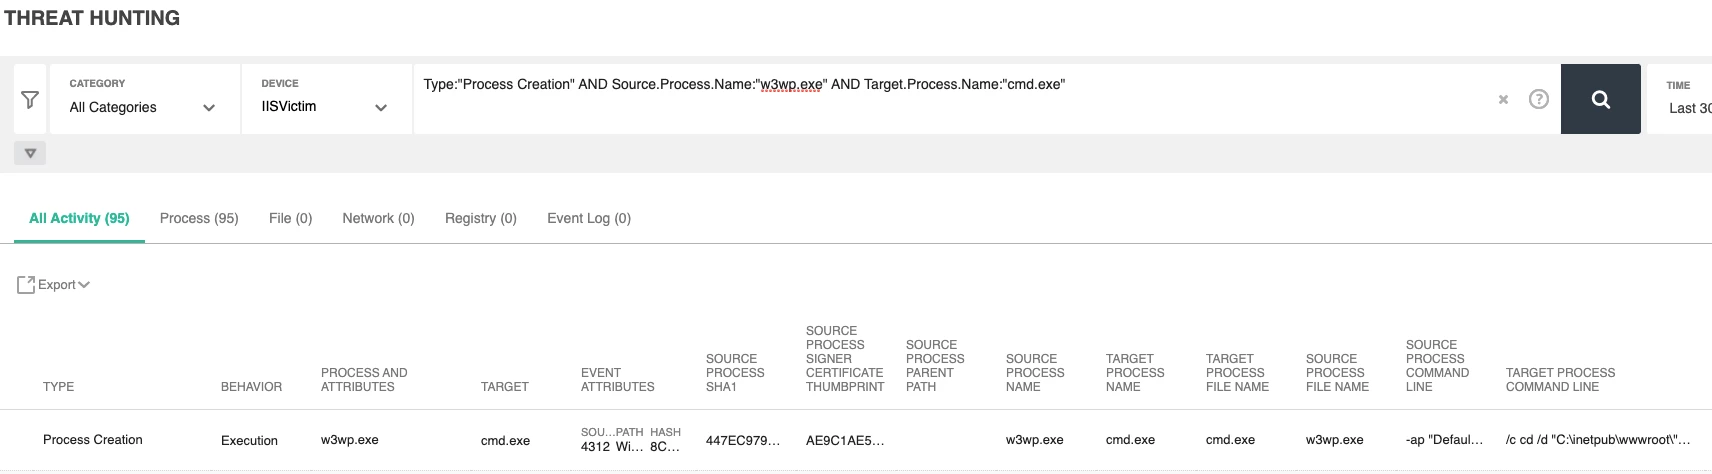This screenshot has width=1712, height=474.
Task: Open the Network (0) tab
Action: (378, 218)
